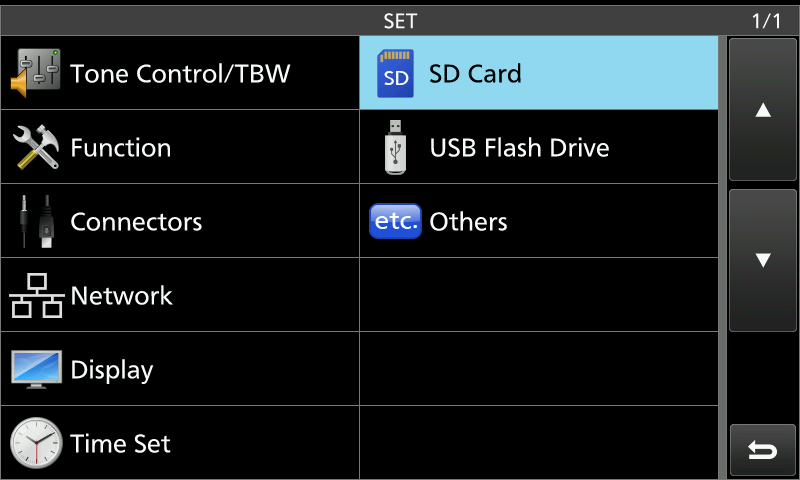Select the Time Set clock icon

pos(36,443)
